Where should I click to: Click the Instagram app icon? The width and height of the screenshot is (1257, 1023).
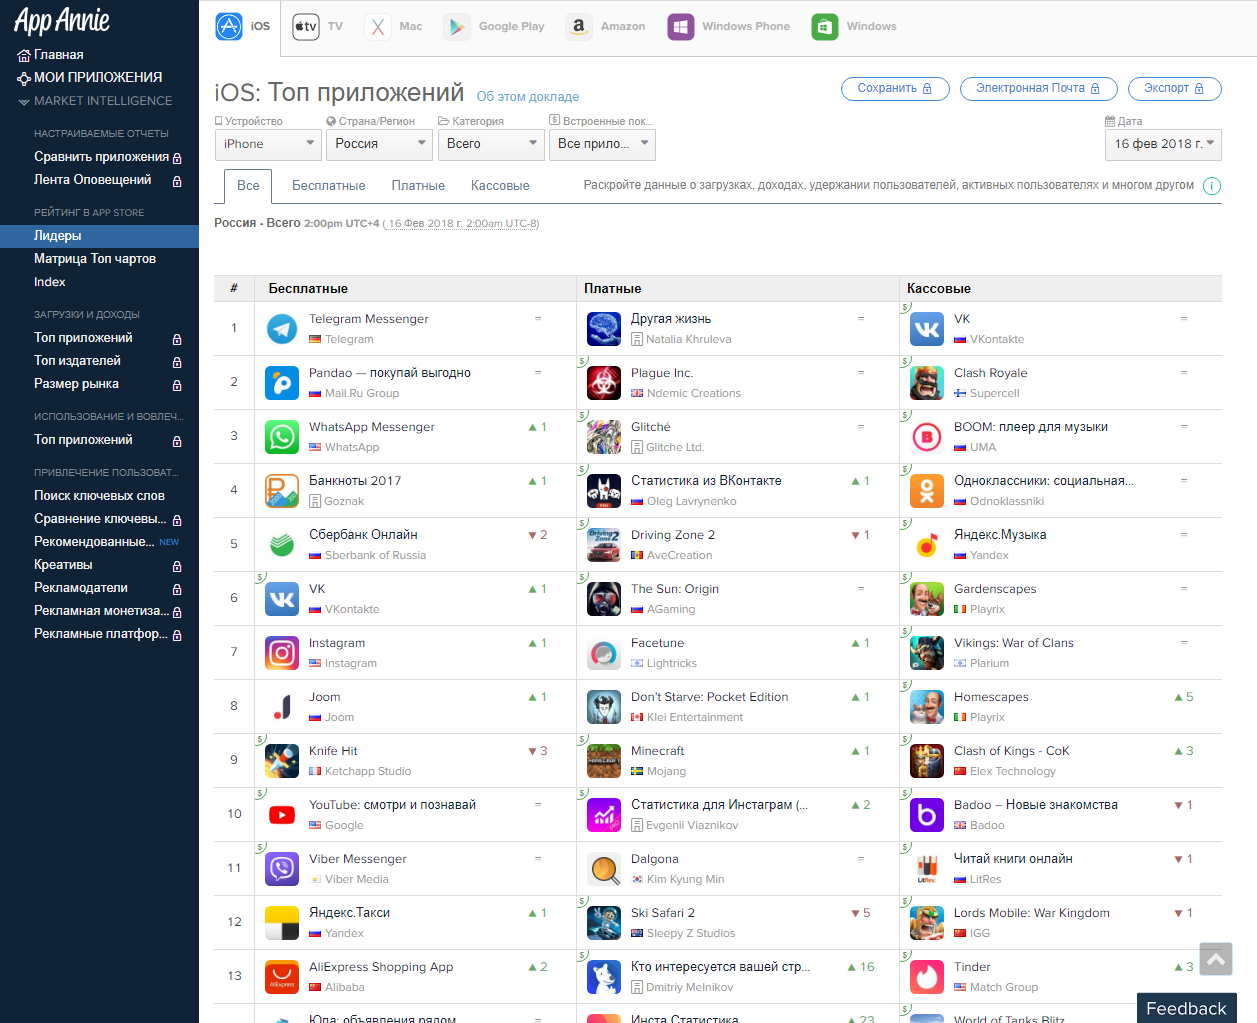click(282, 653)
